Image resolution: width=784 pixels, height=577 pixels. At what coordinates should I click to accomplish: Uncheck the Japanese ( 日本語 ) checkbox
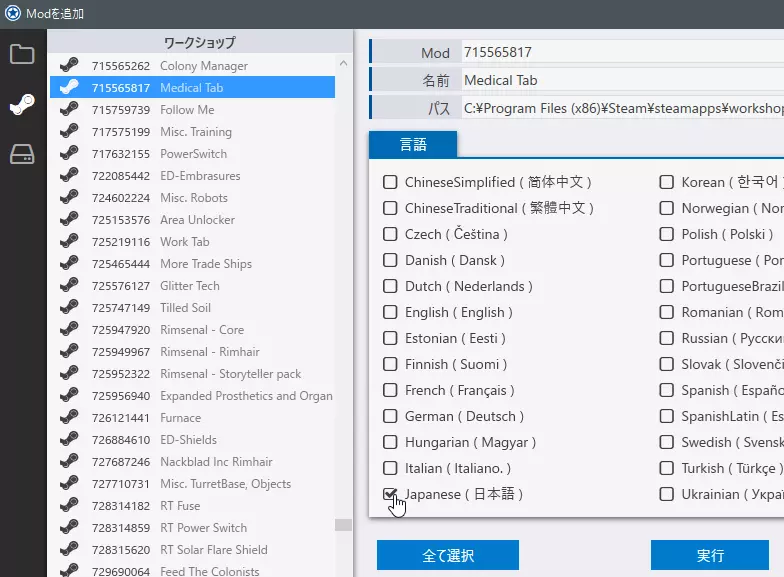pos(390,494)
